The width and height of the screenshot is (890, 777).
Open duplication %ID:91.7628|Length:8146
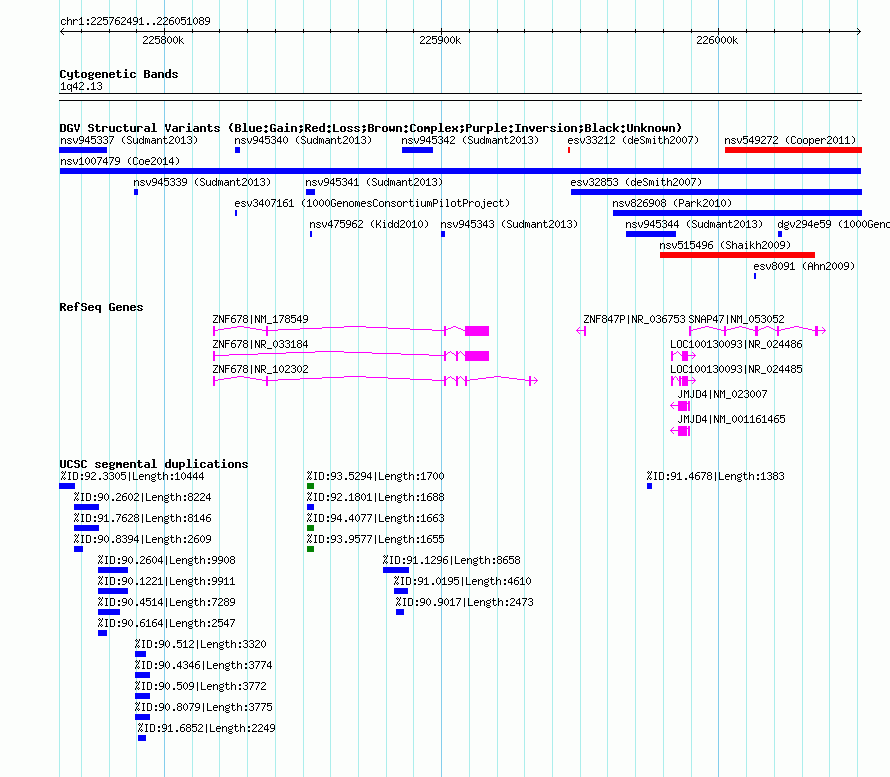(142, 518)
